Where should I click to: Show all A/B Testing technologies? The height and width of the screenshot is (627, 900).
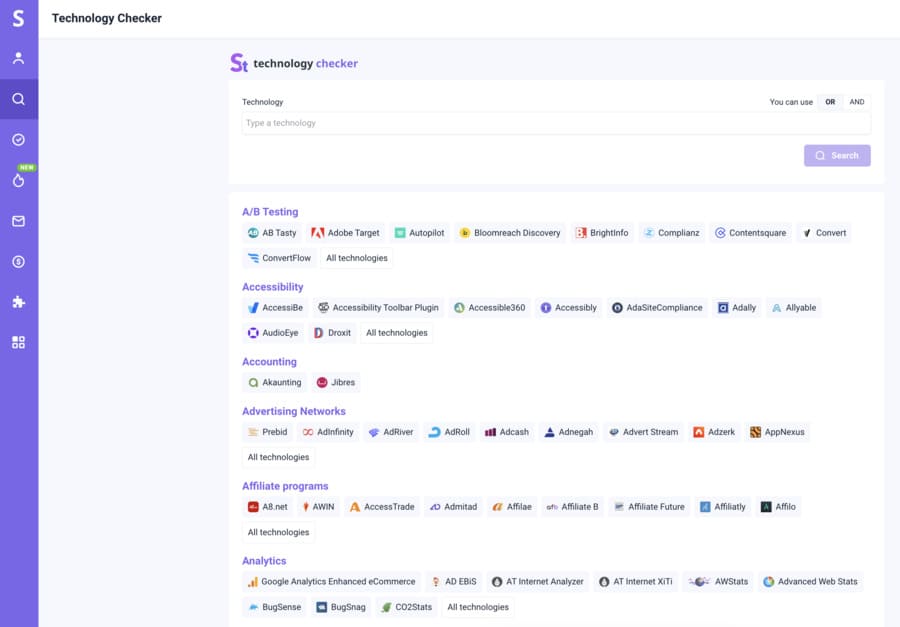coord(356,257)
